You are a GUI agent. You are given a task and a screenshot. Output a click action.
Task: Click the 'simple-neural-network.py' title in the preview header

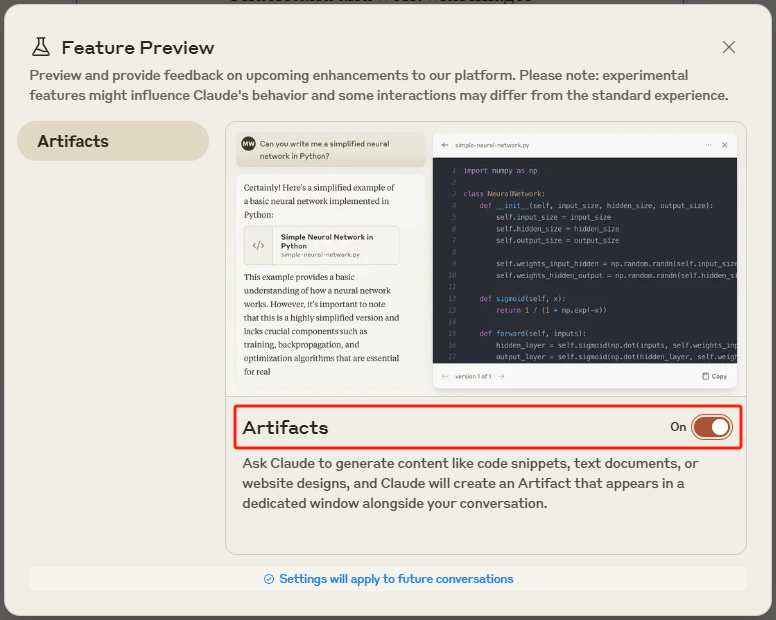(x=491, y=145)
